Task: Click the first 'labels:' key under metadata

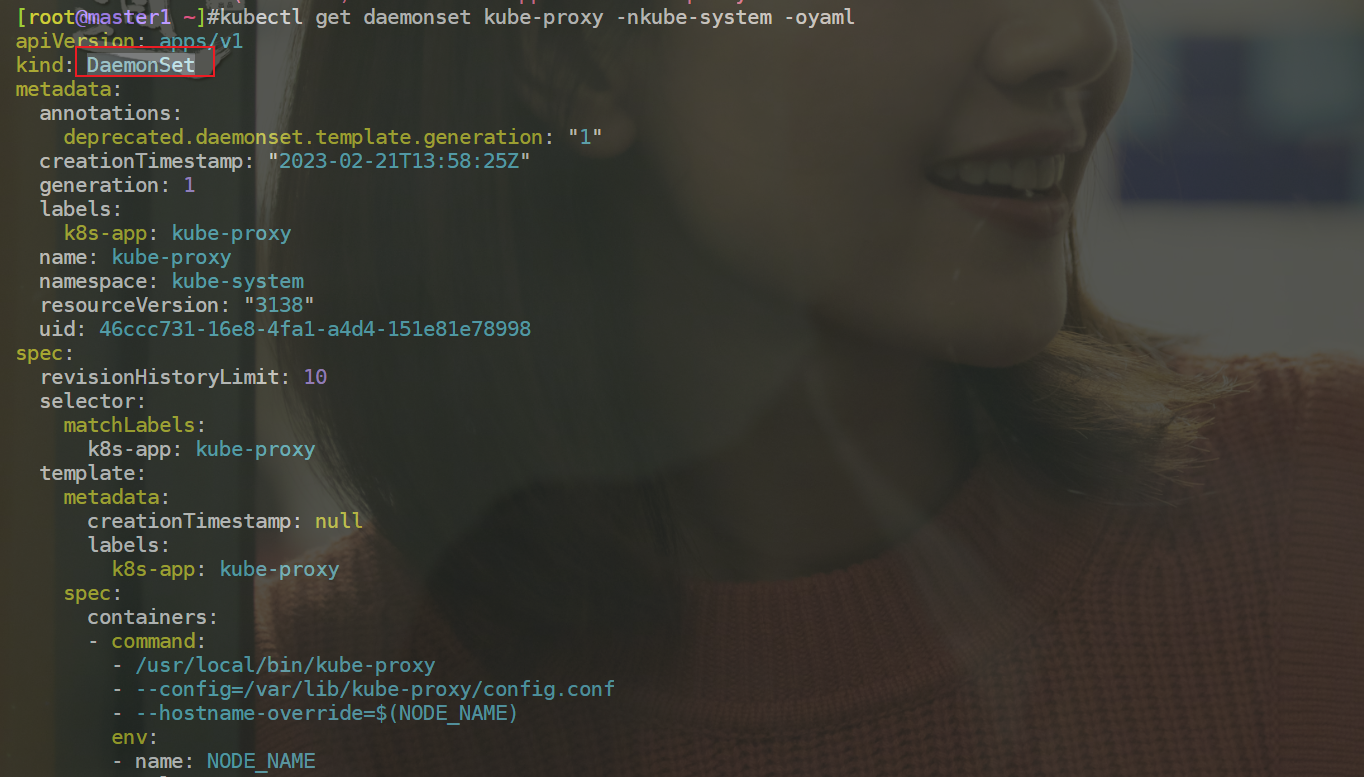Action: pyautogui.click(x=81, y=209)
